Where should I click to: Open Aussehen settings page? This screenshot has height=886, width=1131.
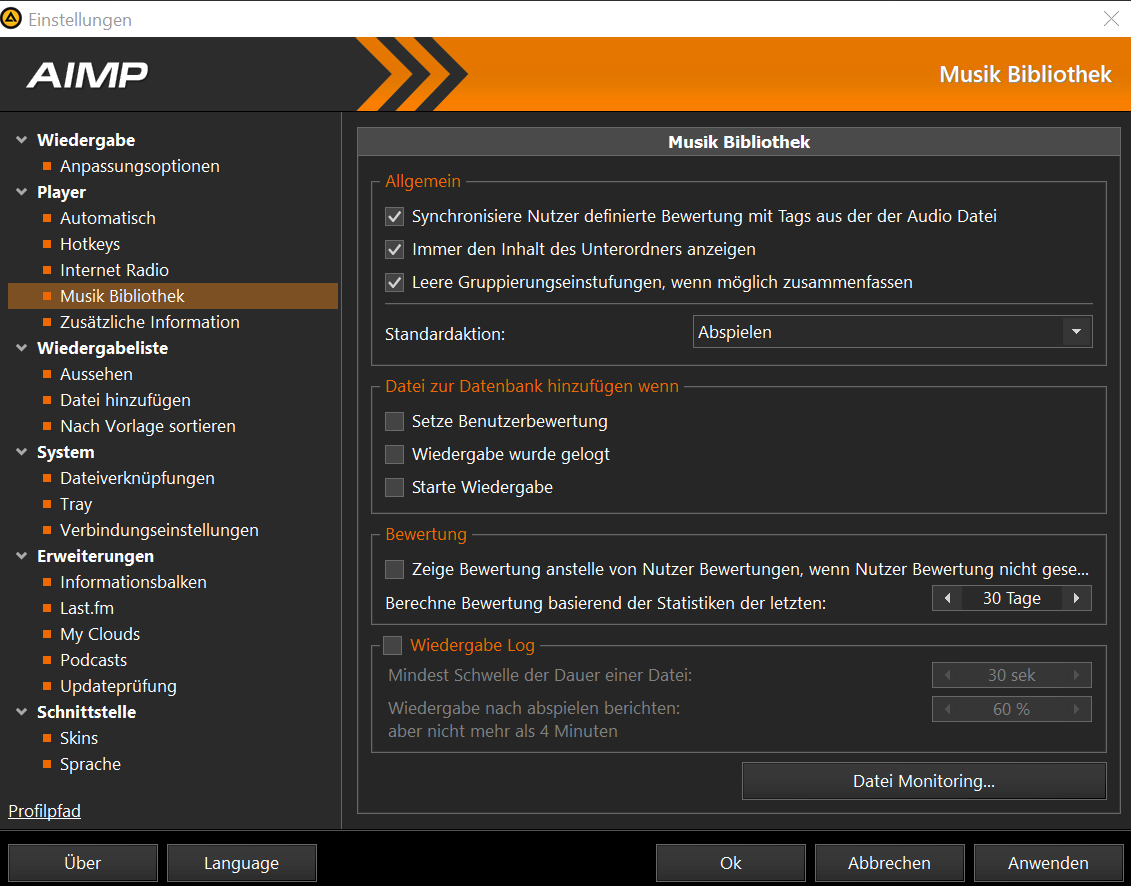click(97, 374)
